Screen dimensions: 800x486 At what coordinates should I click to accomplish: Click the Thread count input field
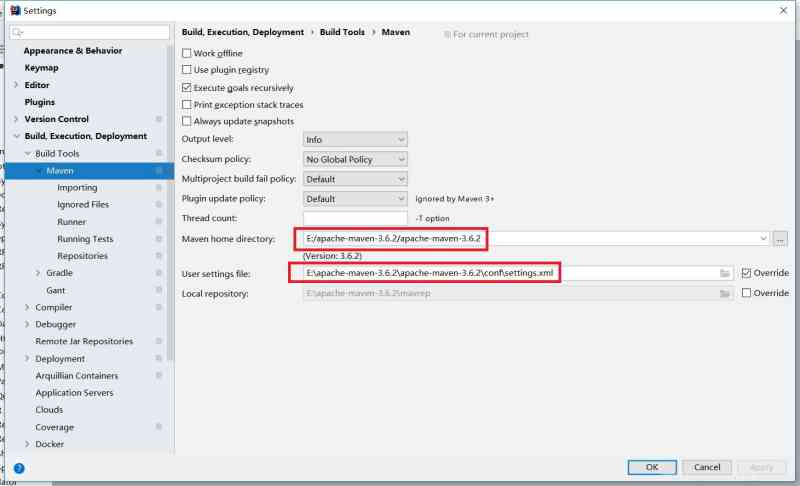[x=355, y=218]
